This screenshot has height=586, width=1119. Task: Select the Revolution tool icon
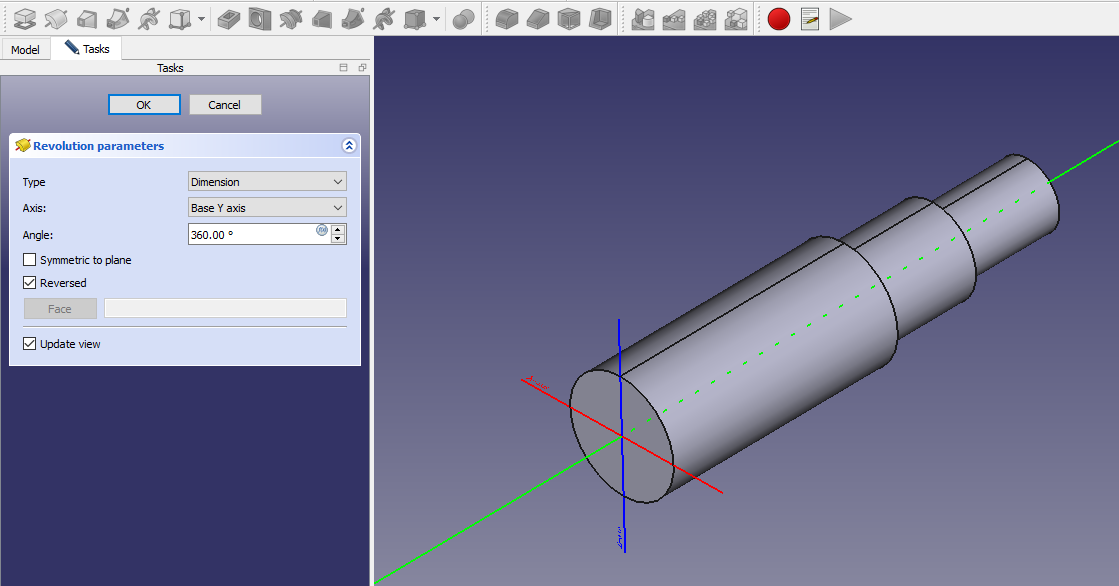pos(56,18)
